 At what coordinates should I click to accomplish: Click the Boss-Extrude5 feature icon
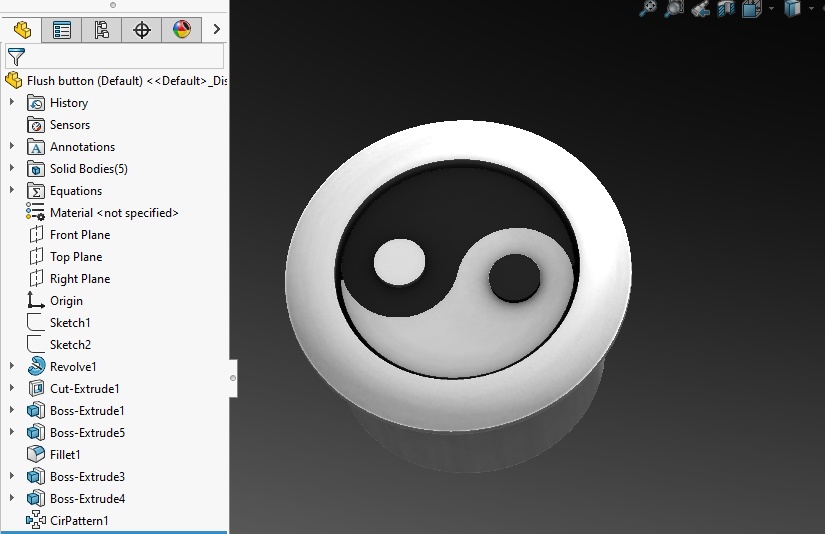(x=36, y=432)
